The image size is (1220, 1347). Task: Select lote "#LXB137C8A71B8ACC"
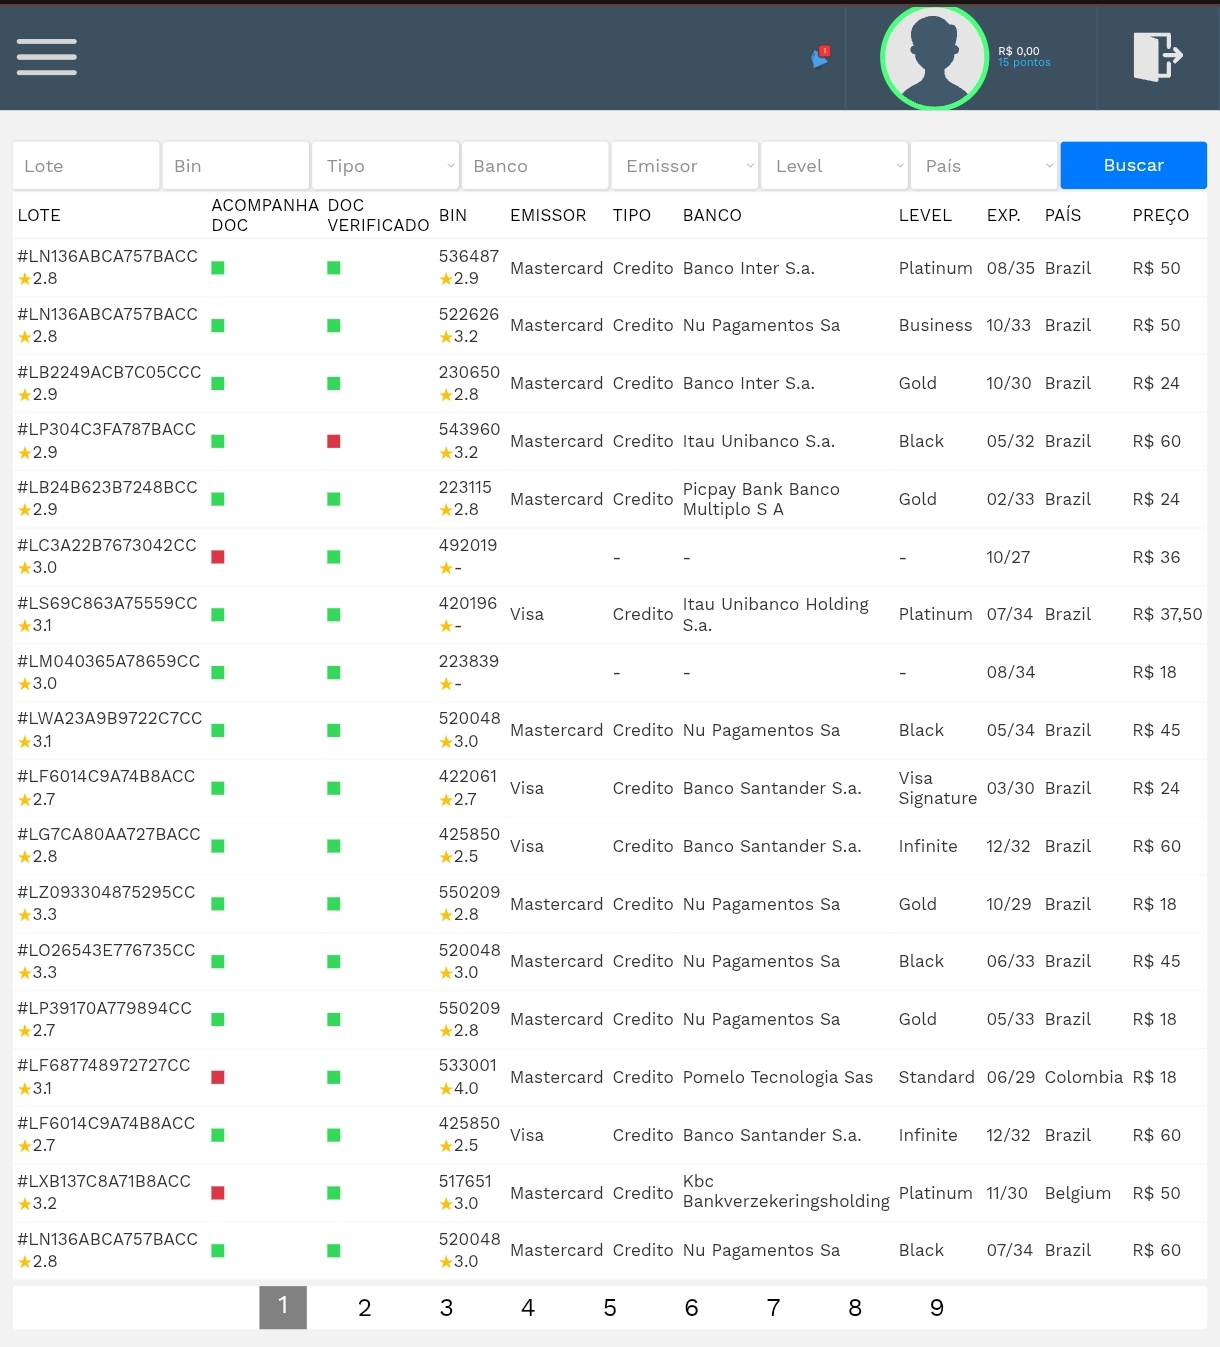point(104,1181)
